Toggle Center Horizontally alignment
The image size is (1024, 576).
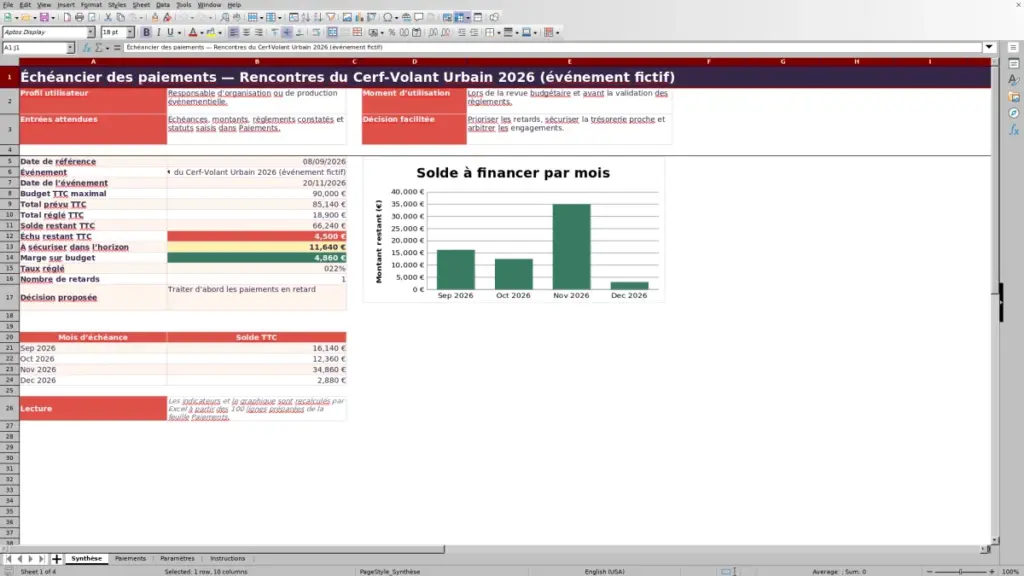pos(246,33)
